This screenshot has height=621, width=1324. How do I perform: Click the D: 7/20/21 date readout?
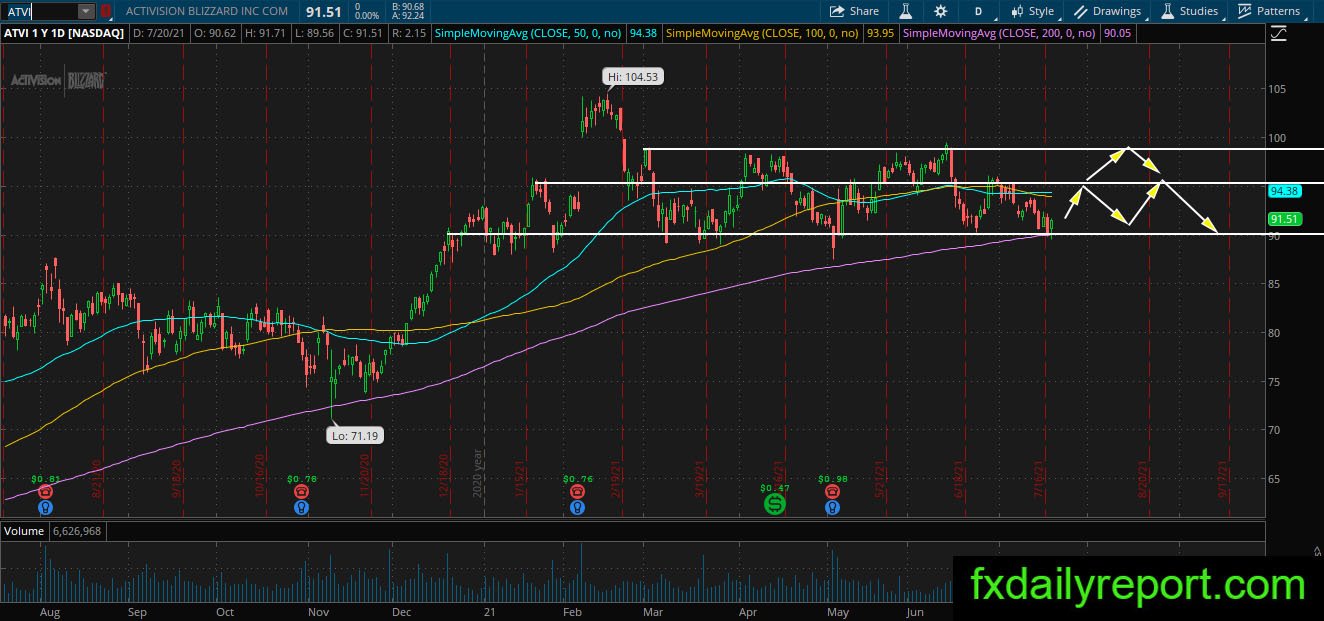[x=159, y=34]
